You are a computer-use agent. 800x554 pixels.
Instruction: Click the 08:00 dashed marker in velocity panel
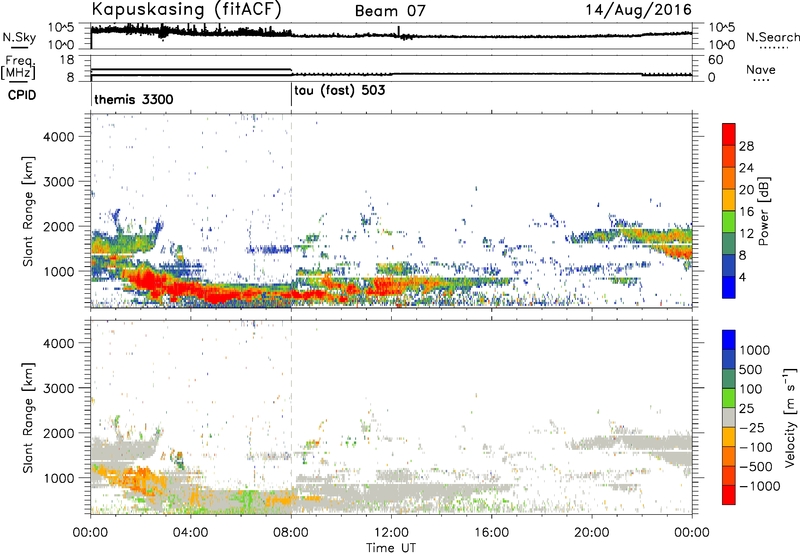pos(291,416)
